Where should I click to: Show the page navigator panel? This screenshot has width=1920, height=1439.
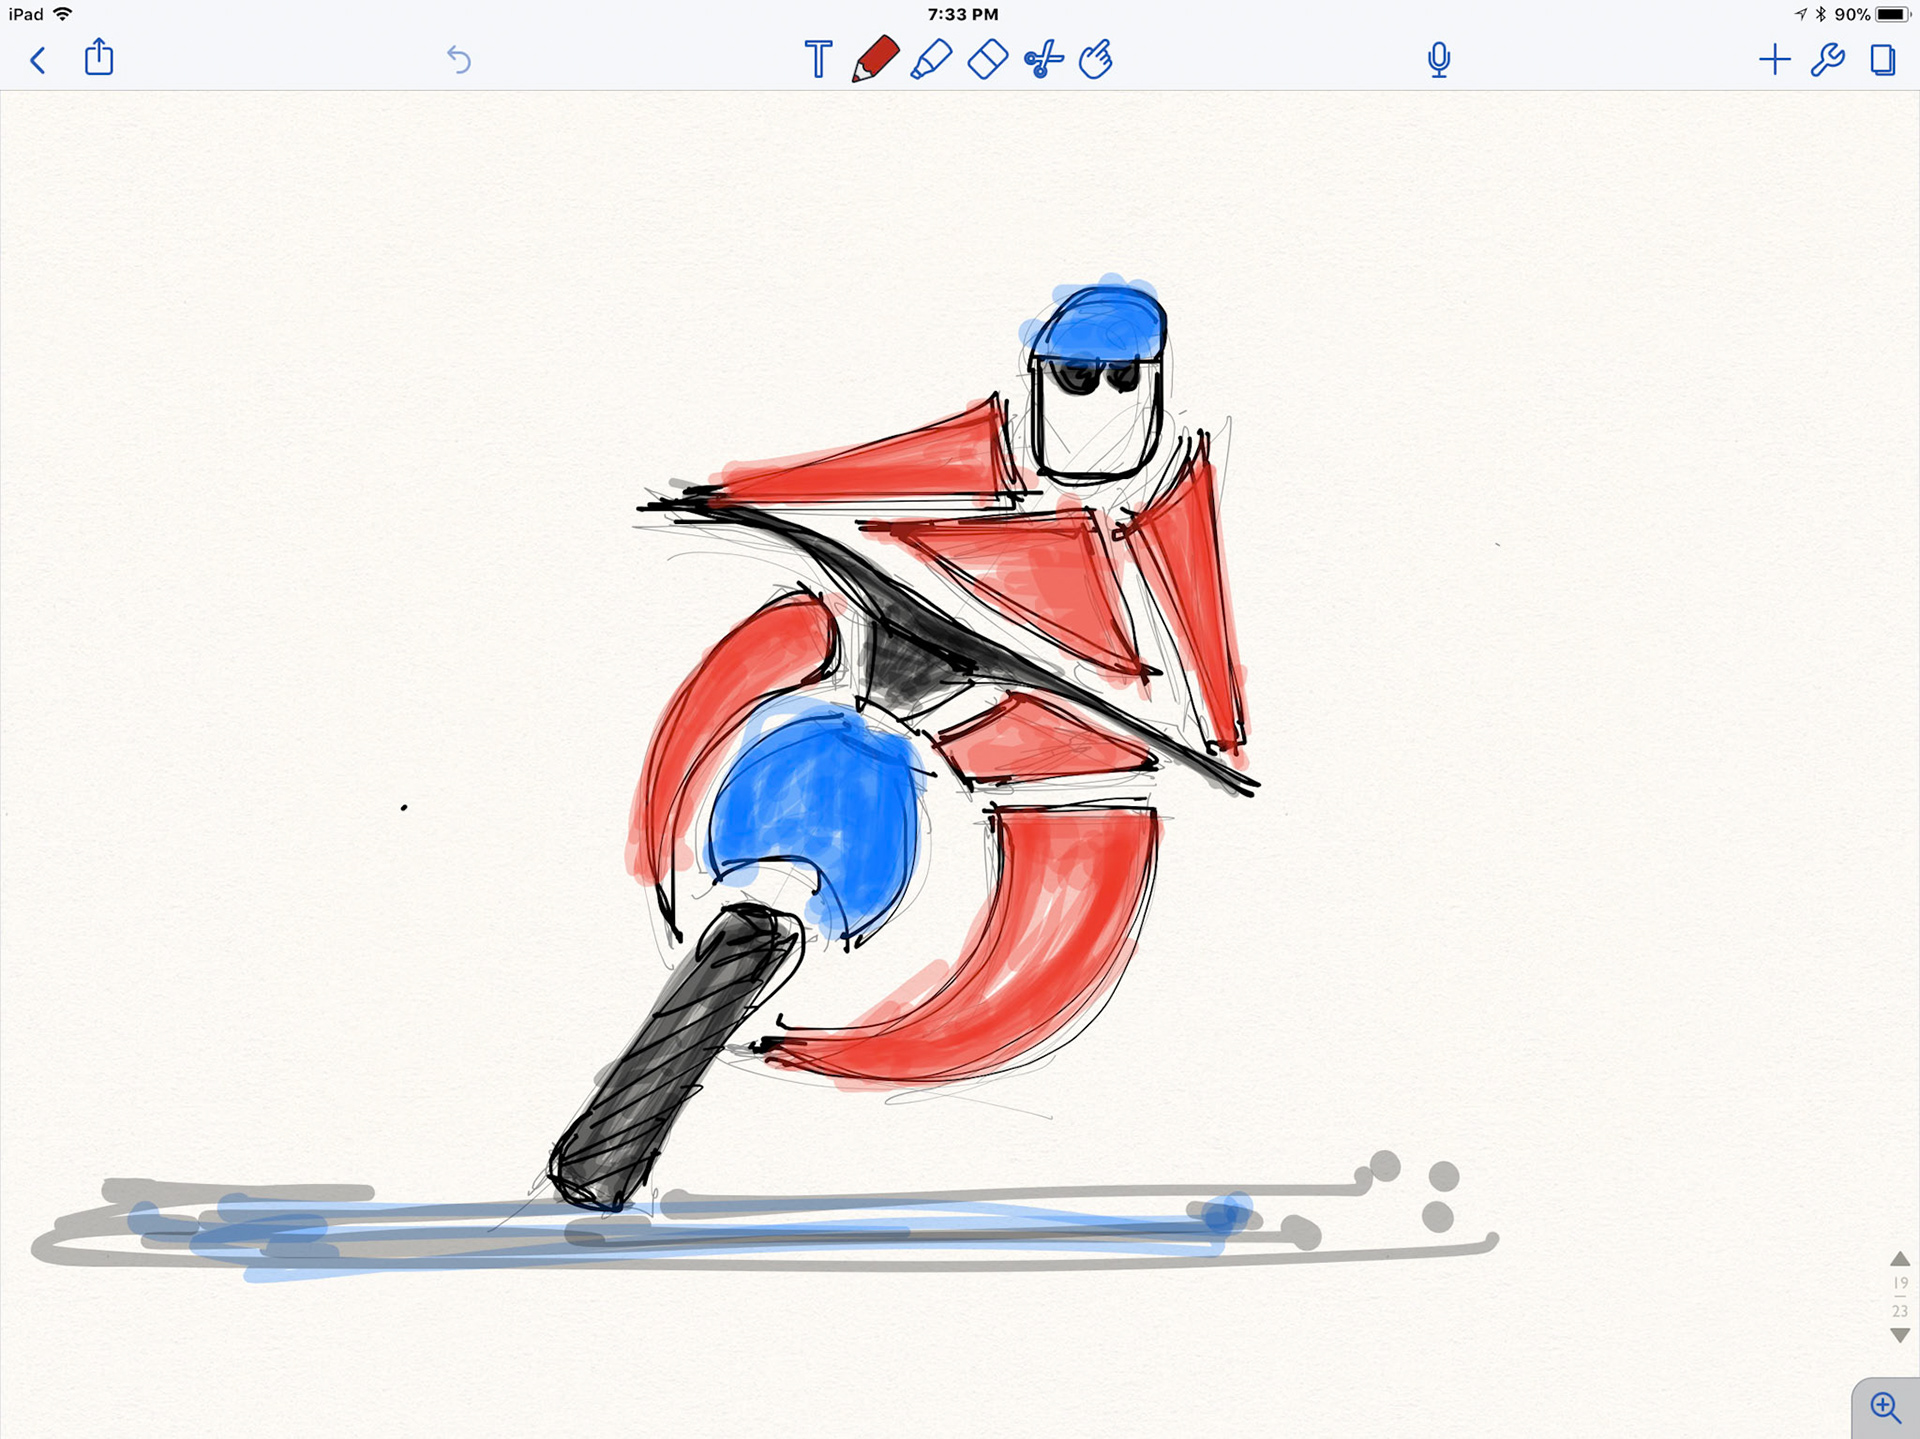[x=1883, y=60]
